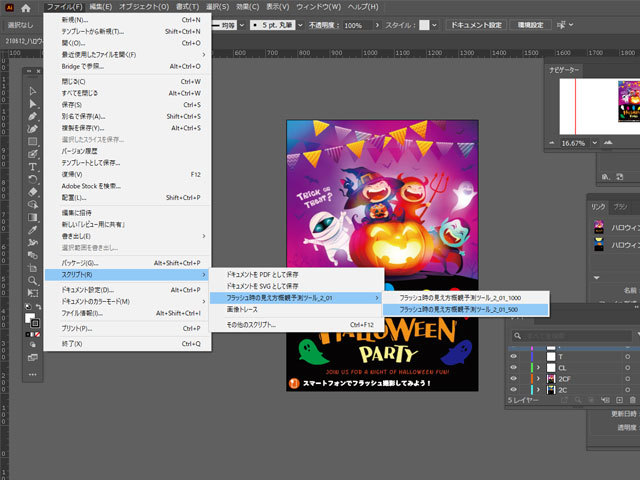Select 別名で保存(A)... menu entry

click(x=128, y=116)
